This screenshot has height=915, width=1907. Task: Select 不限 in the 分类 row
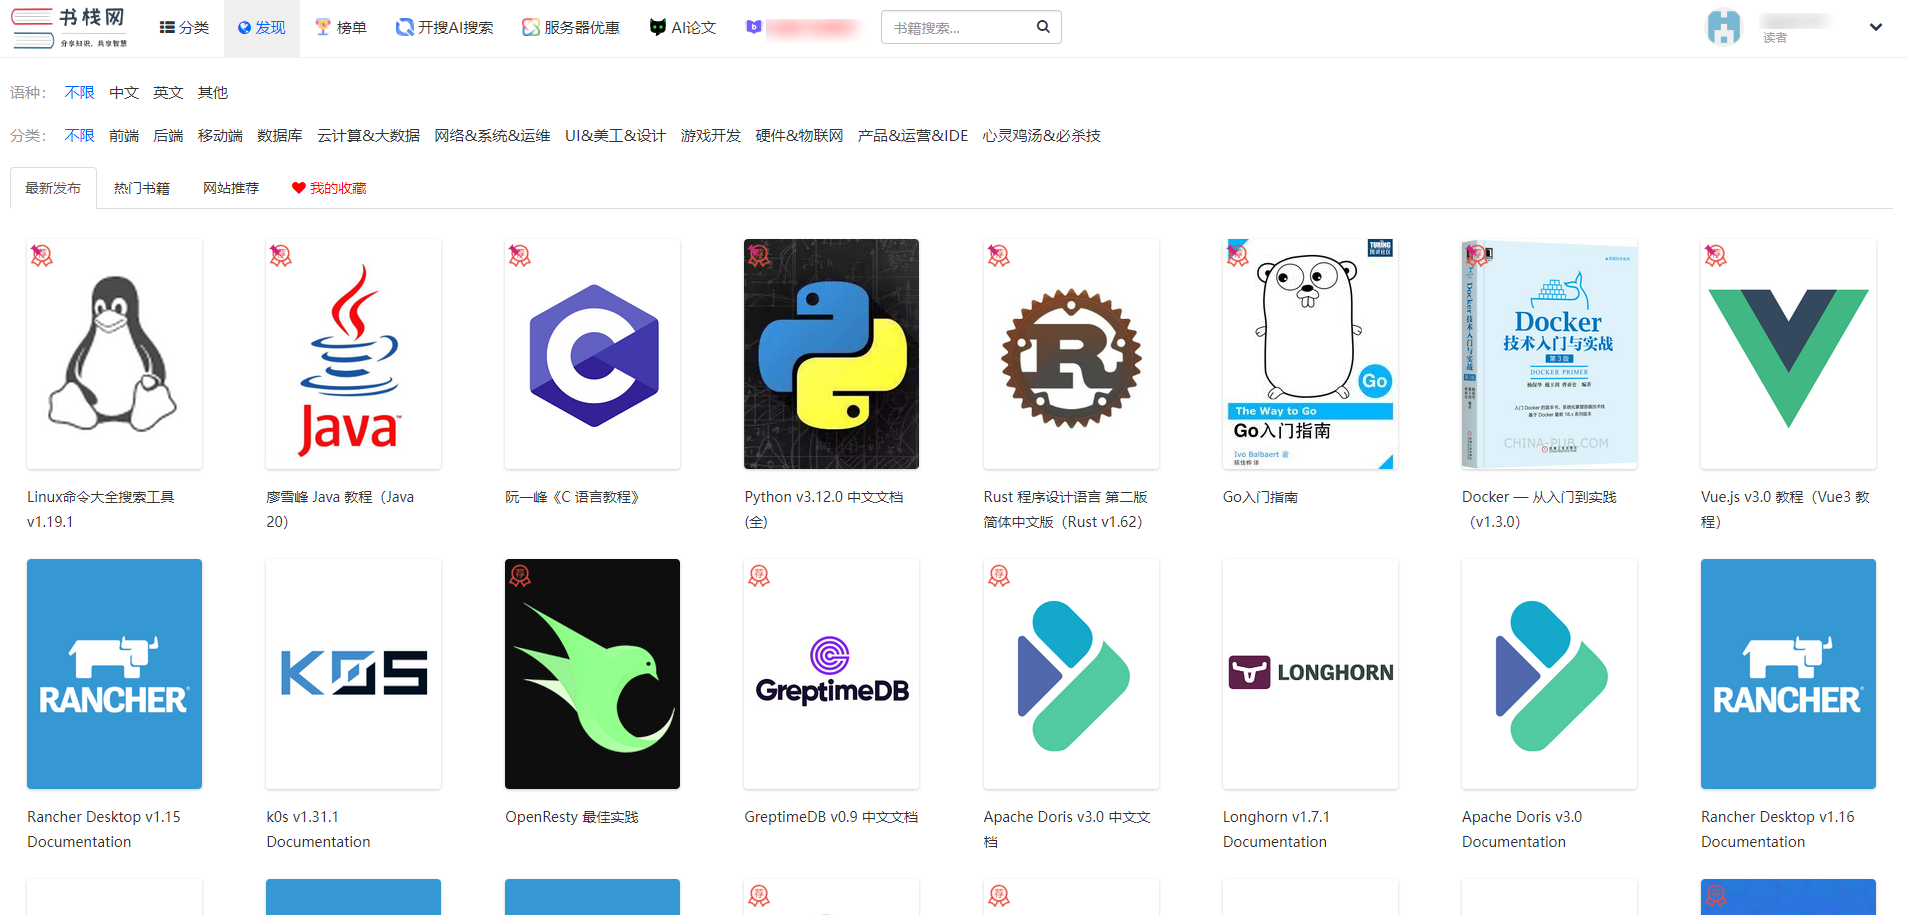[x=80, y=136]
